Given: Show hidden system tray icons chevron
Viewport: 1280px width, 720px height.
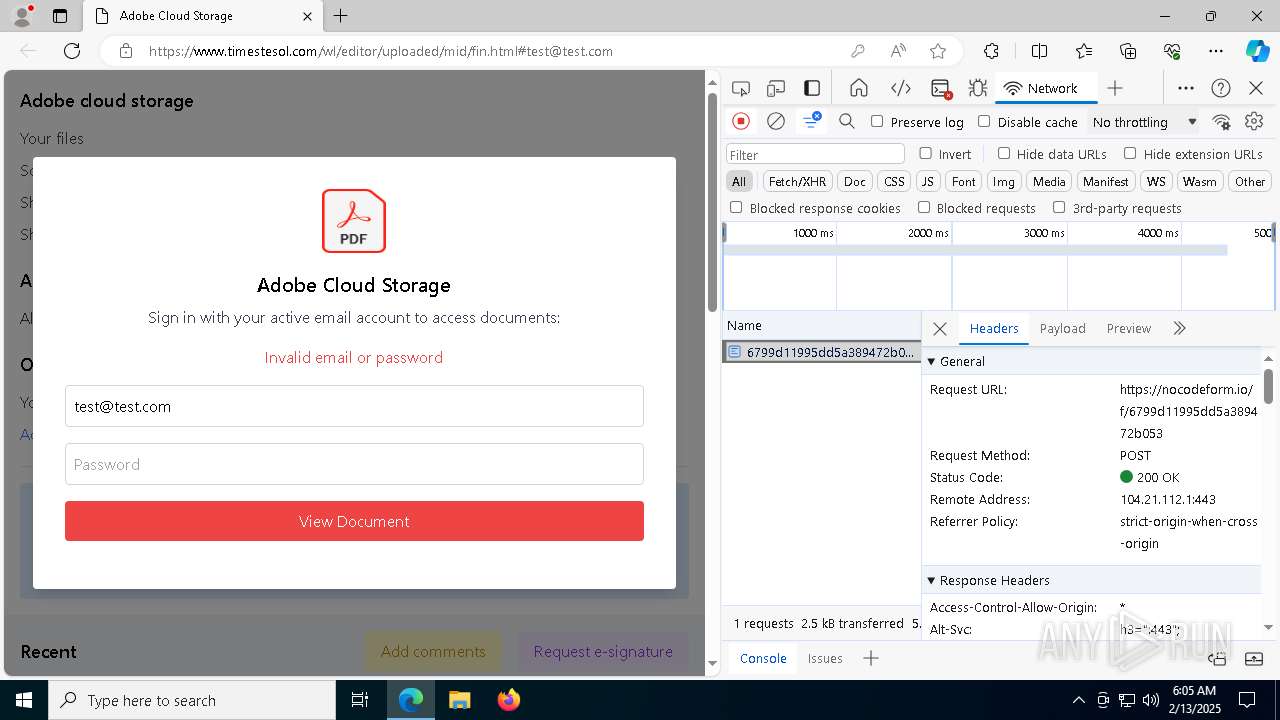Looking at the screenshot, I should pos(1078,700).
